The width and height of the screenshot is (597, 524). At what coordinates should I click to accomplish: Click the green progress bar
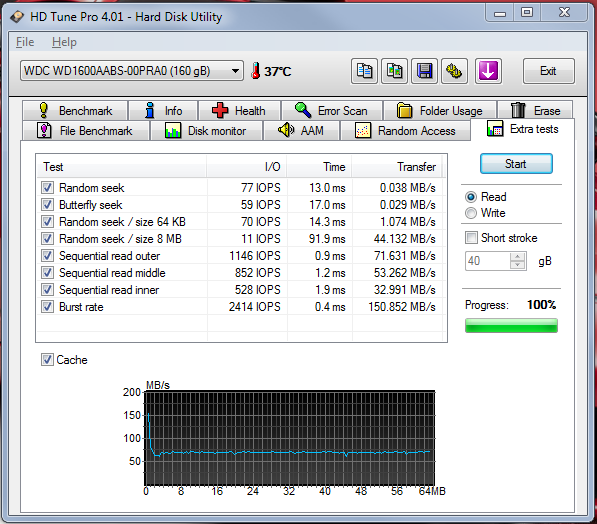[x=511, y=326]
